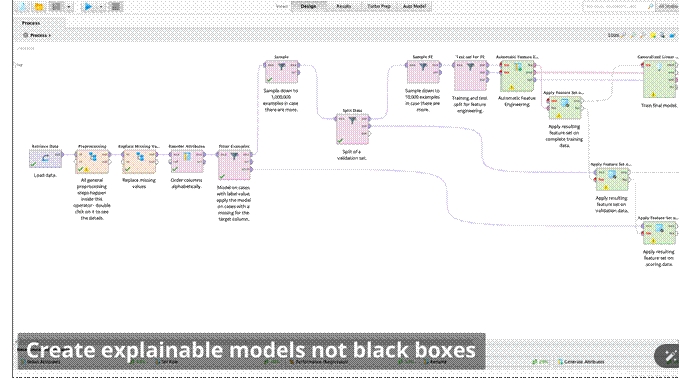Add the recommended Generate Attributes operator
Screen dimensions: 679x383
point(584,361)
